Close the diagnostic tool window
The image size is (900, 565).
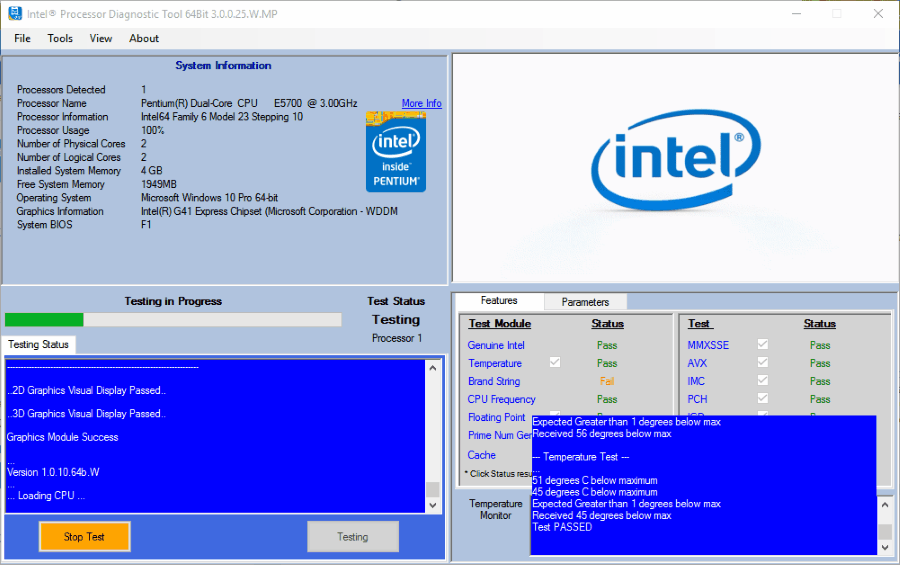[878, 13]
